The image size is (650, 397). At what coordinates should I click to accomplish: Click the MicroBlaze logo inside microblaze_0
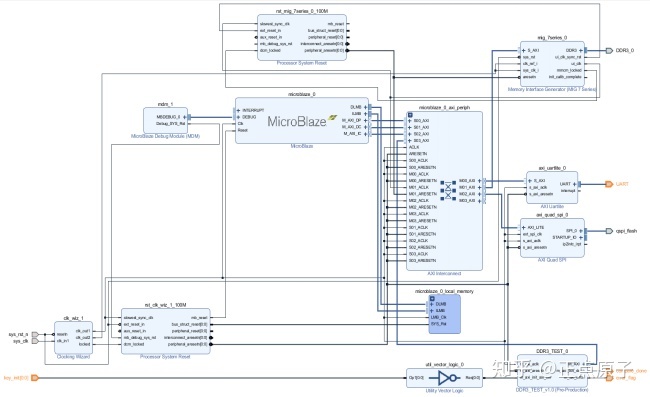302,121
